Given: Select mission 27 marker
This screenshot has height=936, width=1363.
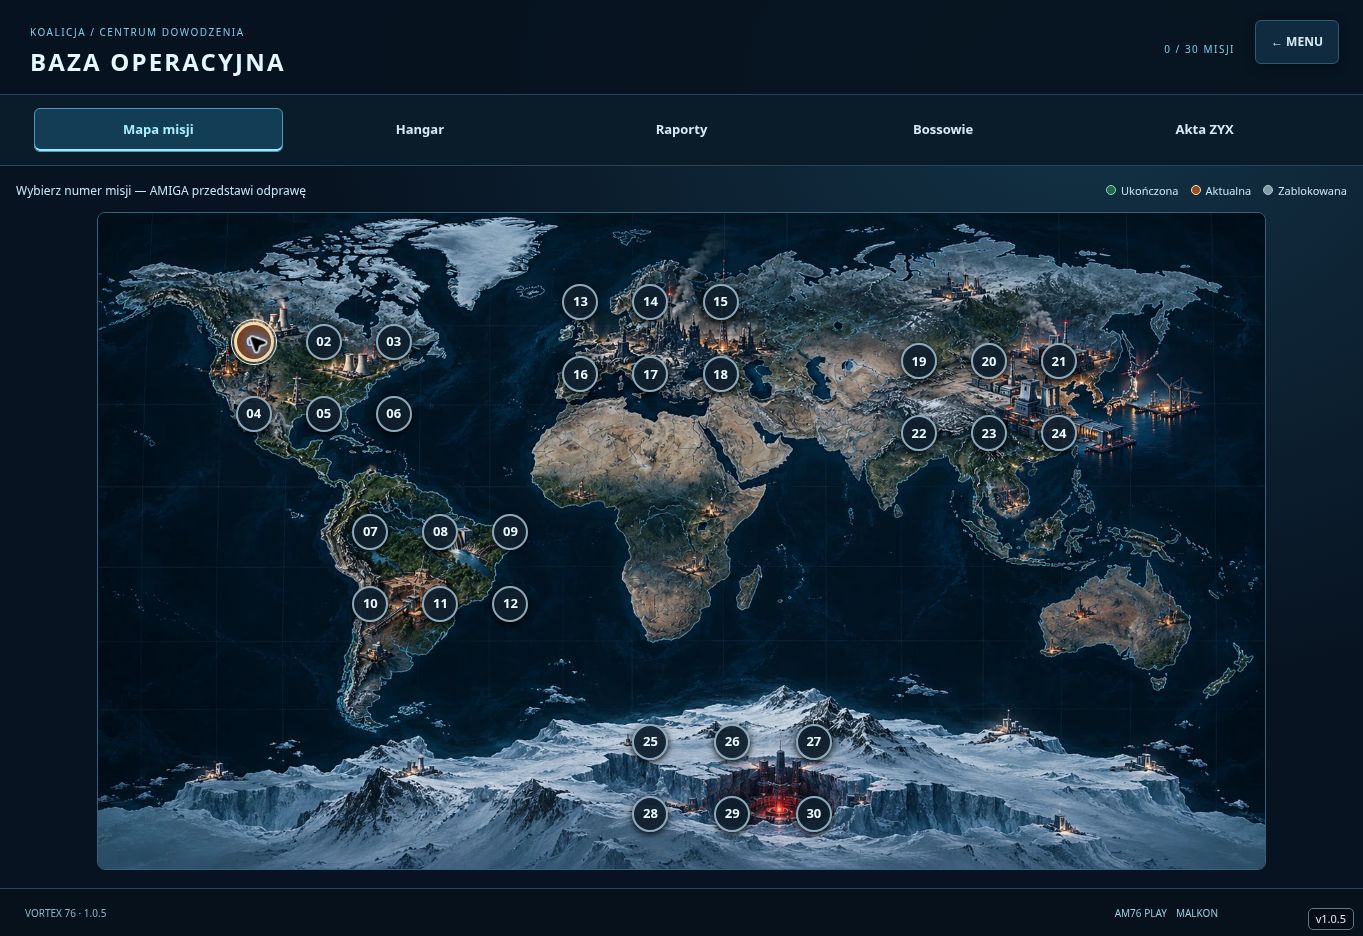Looking at the screenshot, I should [x=813, y=742].
